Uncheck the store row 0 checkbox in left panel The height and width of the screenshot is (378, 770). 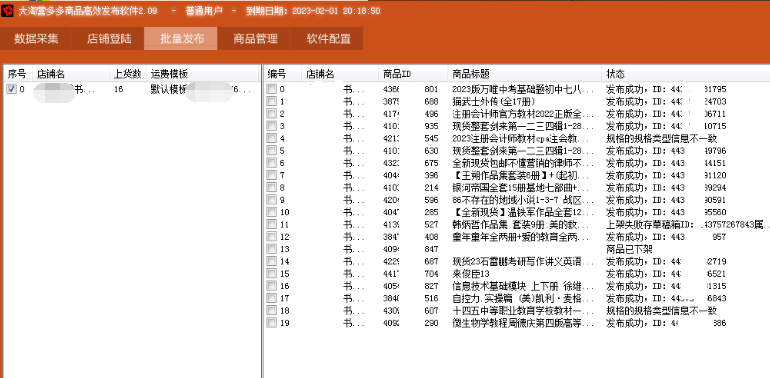pos(12,89)
